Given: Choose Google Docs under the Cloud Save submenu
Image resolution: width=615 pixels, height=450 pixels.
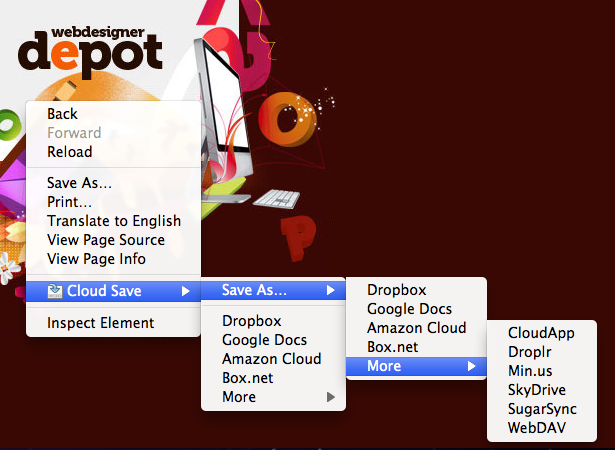Looking at the screenshot, I should 273,340.
